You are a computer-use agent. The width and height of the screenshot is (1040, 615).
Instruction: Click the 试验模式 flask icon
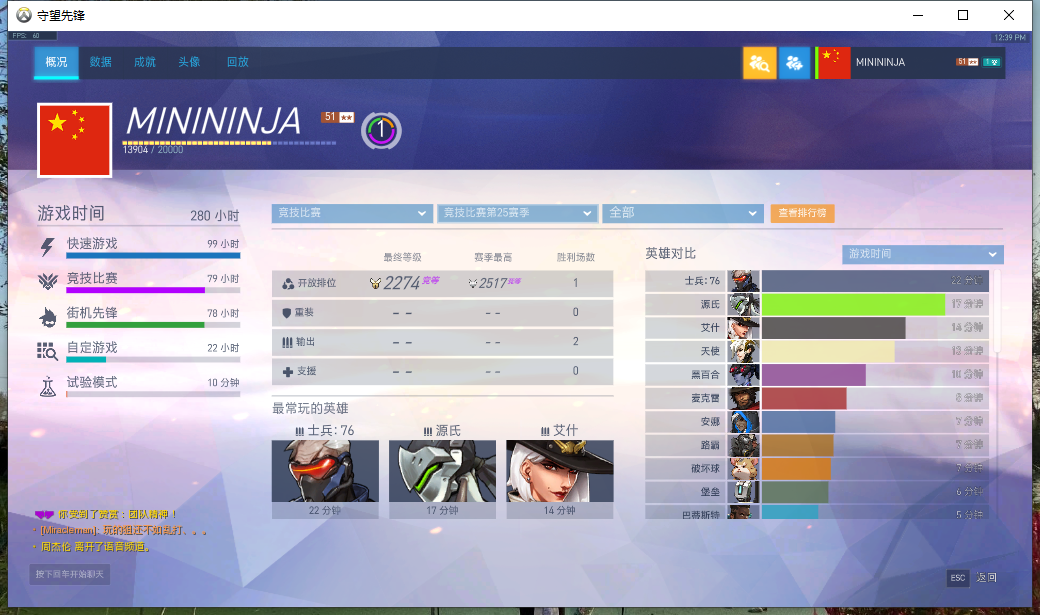point(48,386)
